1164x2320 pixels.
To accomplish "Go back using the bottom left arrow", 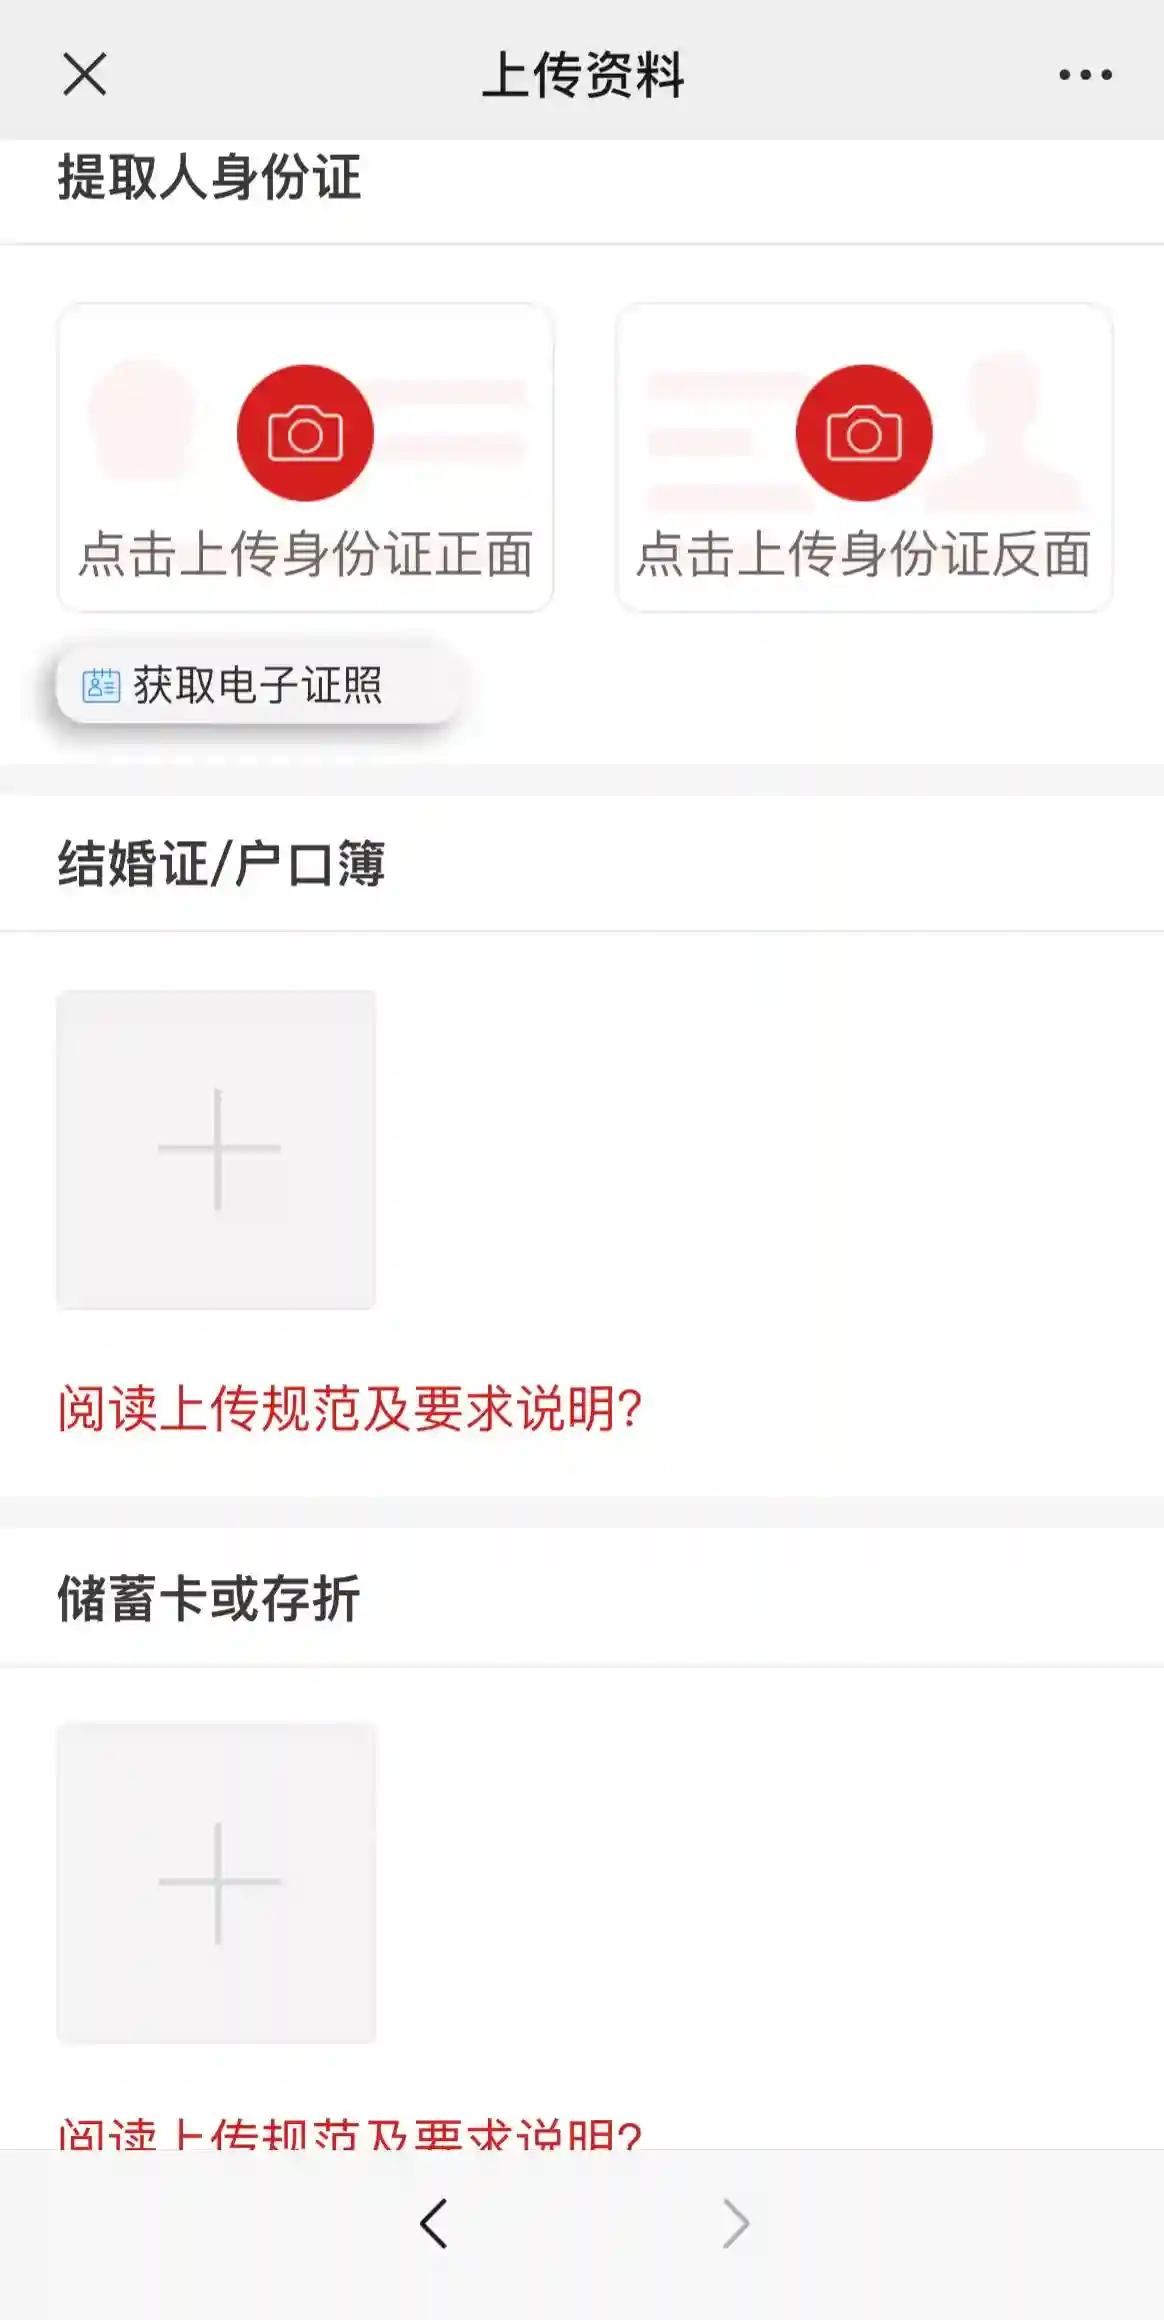I will coord(434,2224).
